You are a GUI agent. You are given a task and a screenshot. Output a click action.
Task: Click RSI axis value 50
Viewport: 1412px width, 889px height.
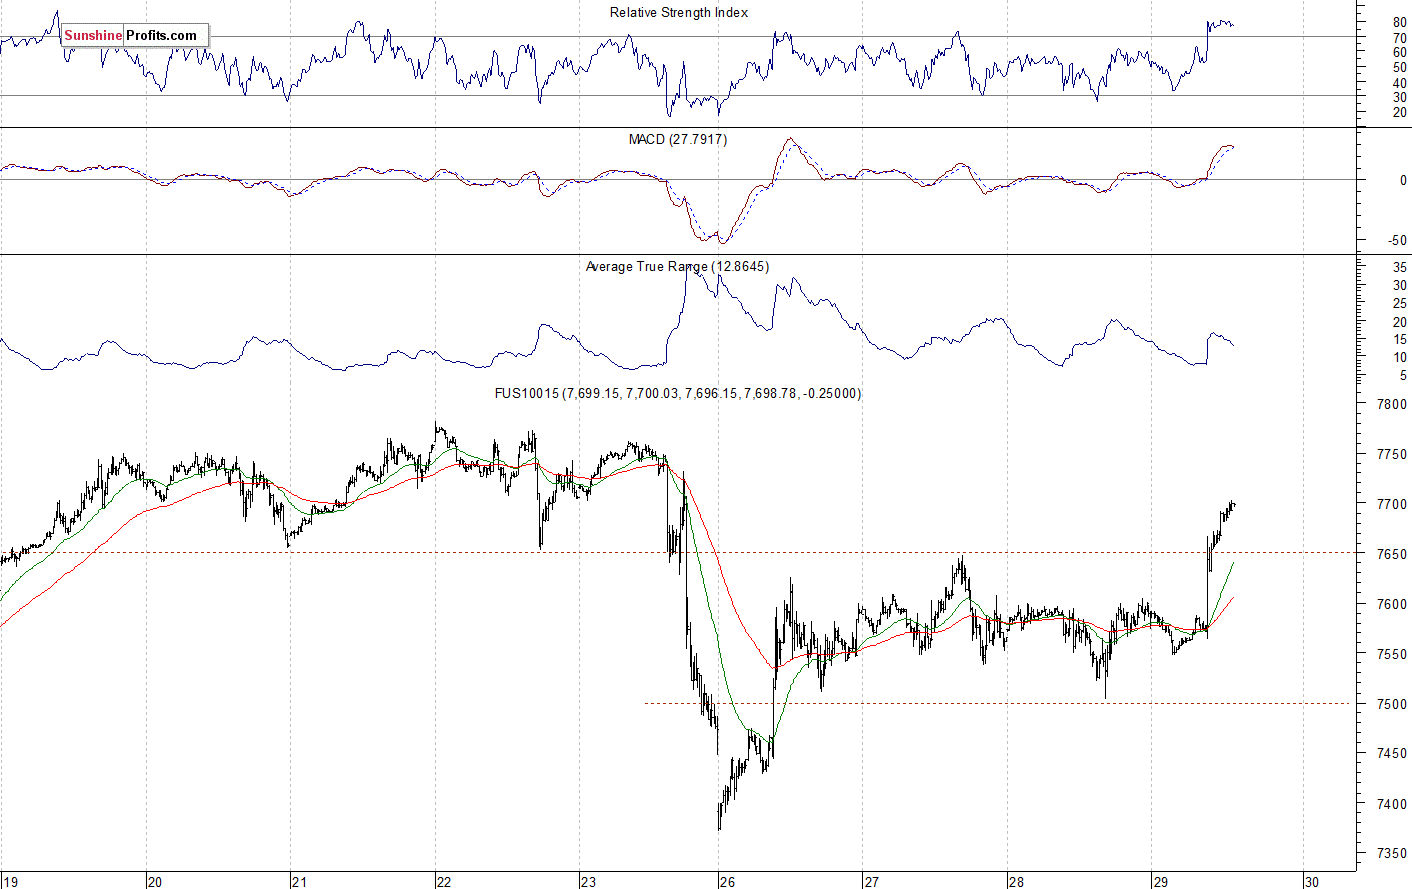coord(1400,68)
